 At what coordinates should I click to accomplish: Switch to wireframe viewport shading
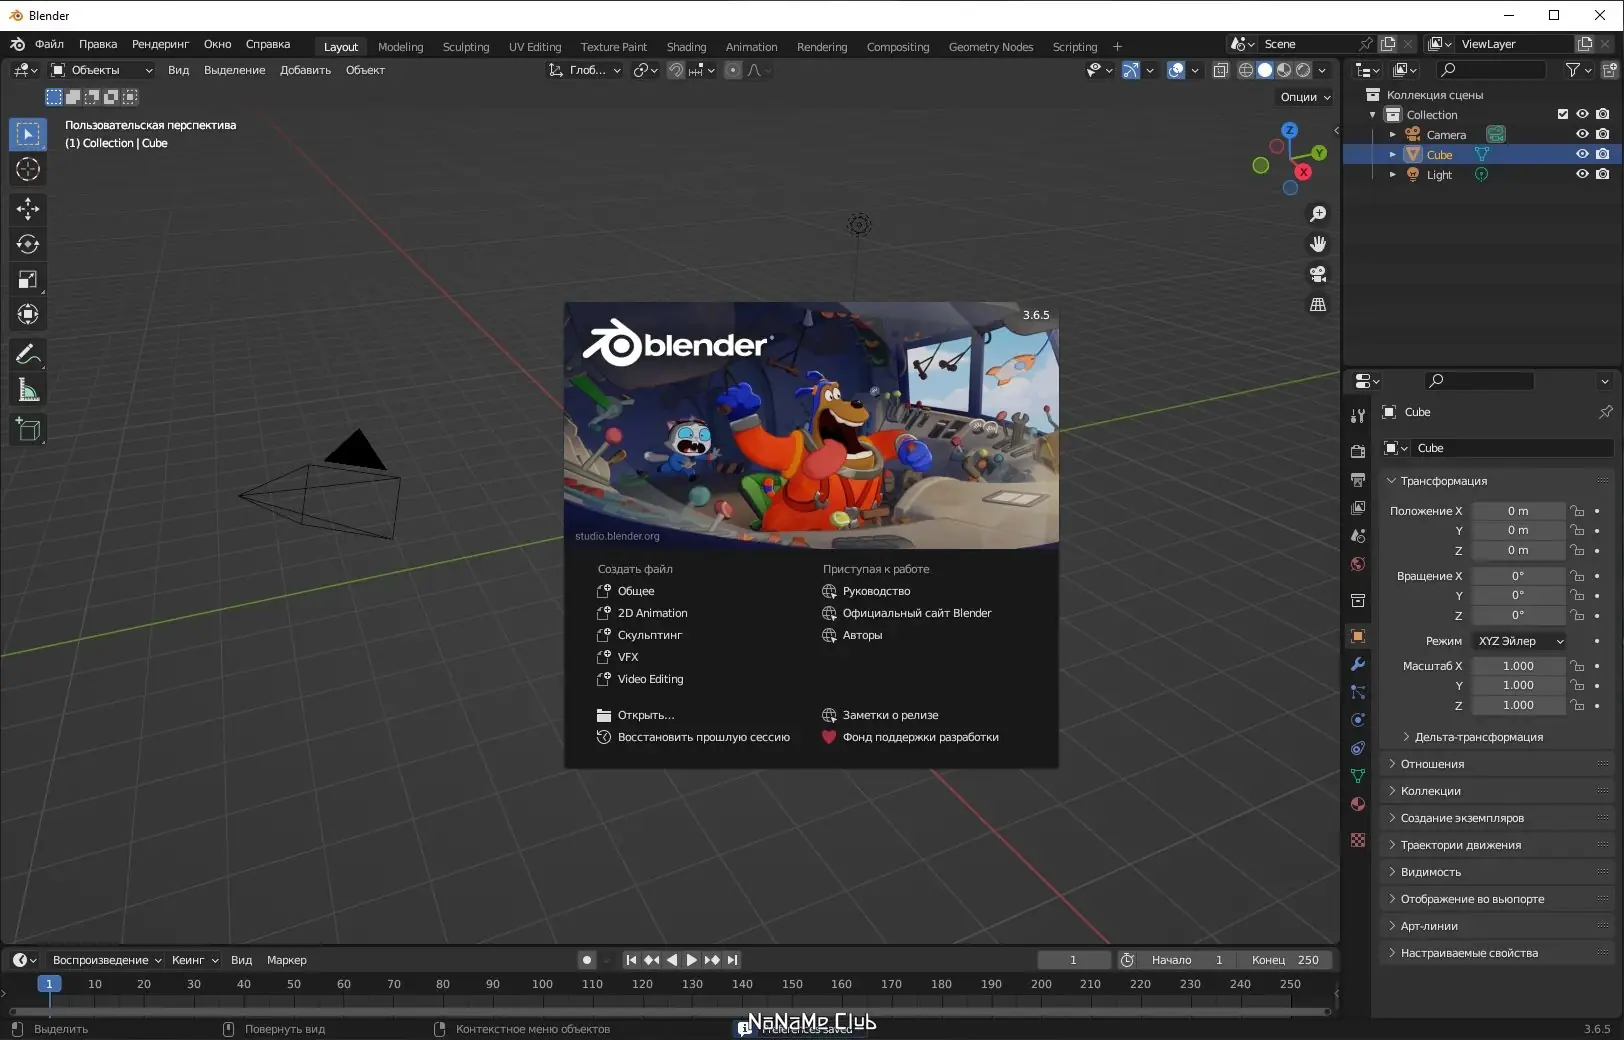(1246, 70)
